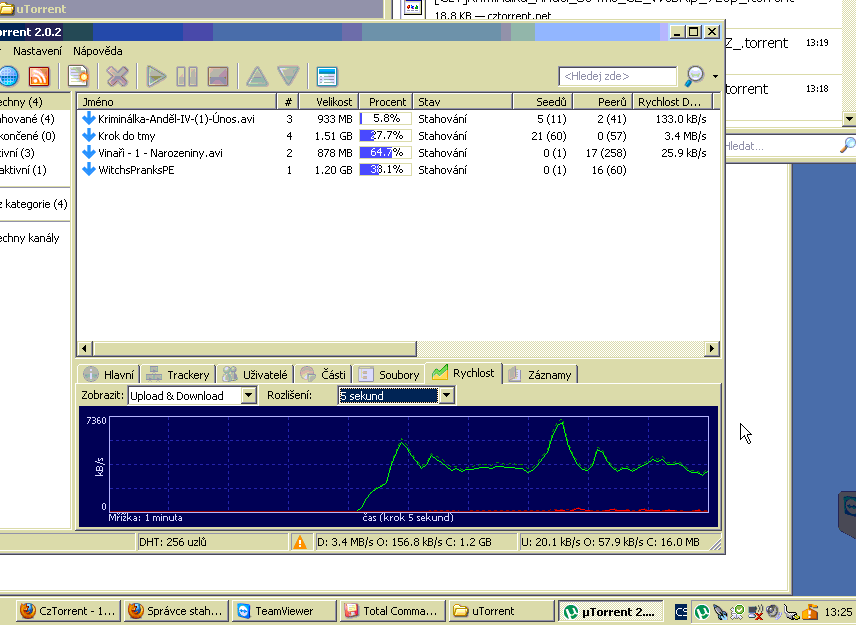The width and height of the screenshot is (856, 625).
Task: Click the download arrow icon for WitchsPranksPE
Action: (88, 170)
